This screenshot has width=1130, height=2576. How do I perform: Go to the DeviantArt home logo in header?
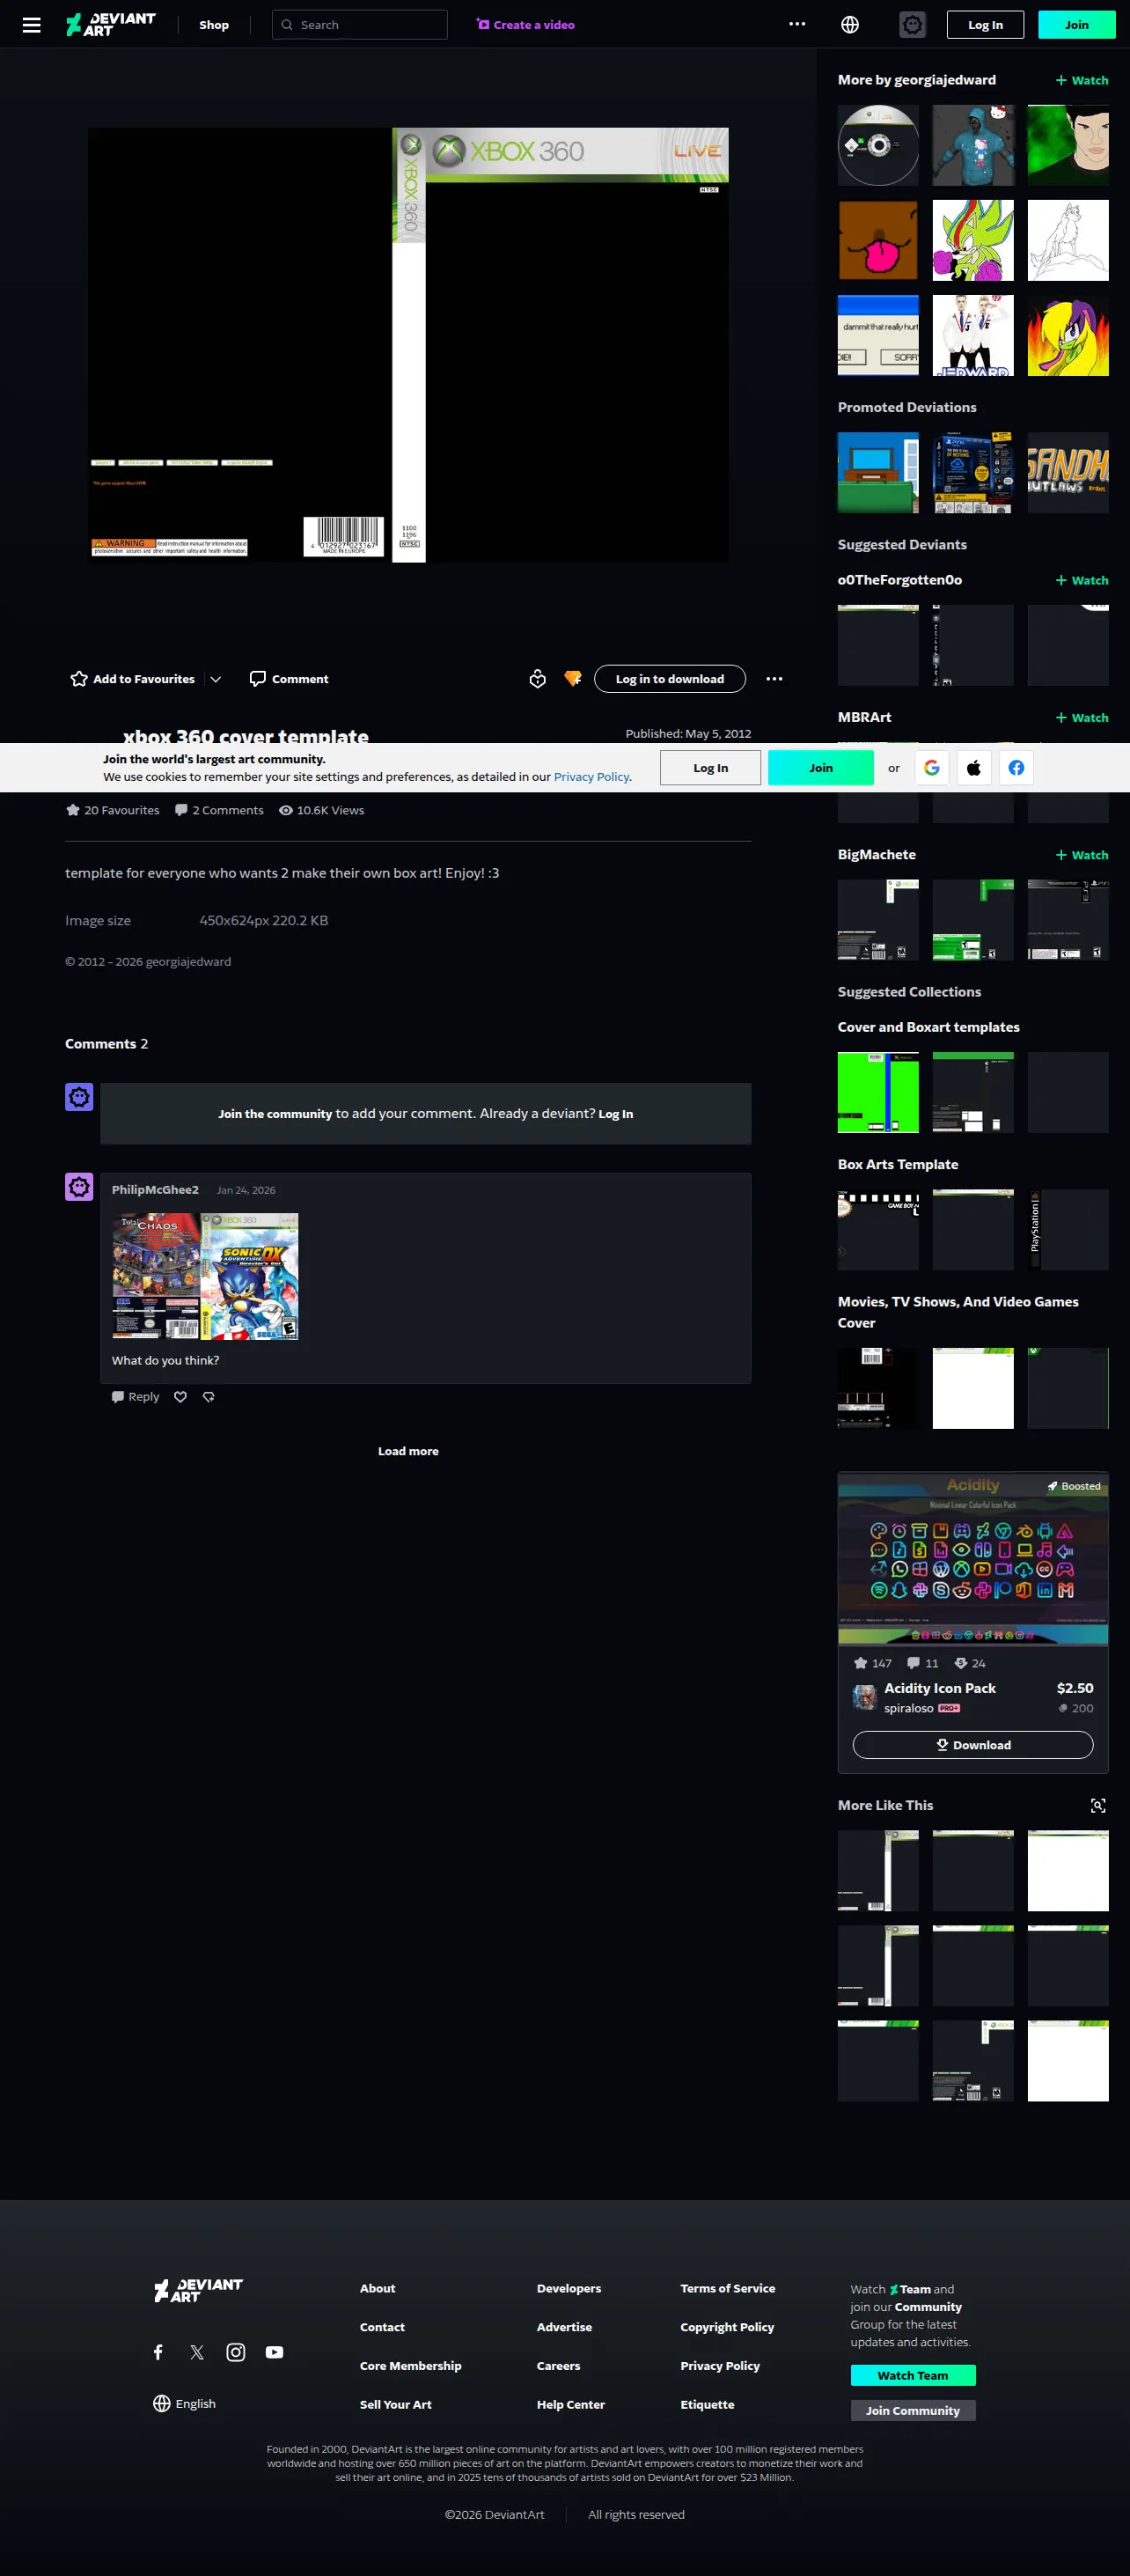[111, 25]
